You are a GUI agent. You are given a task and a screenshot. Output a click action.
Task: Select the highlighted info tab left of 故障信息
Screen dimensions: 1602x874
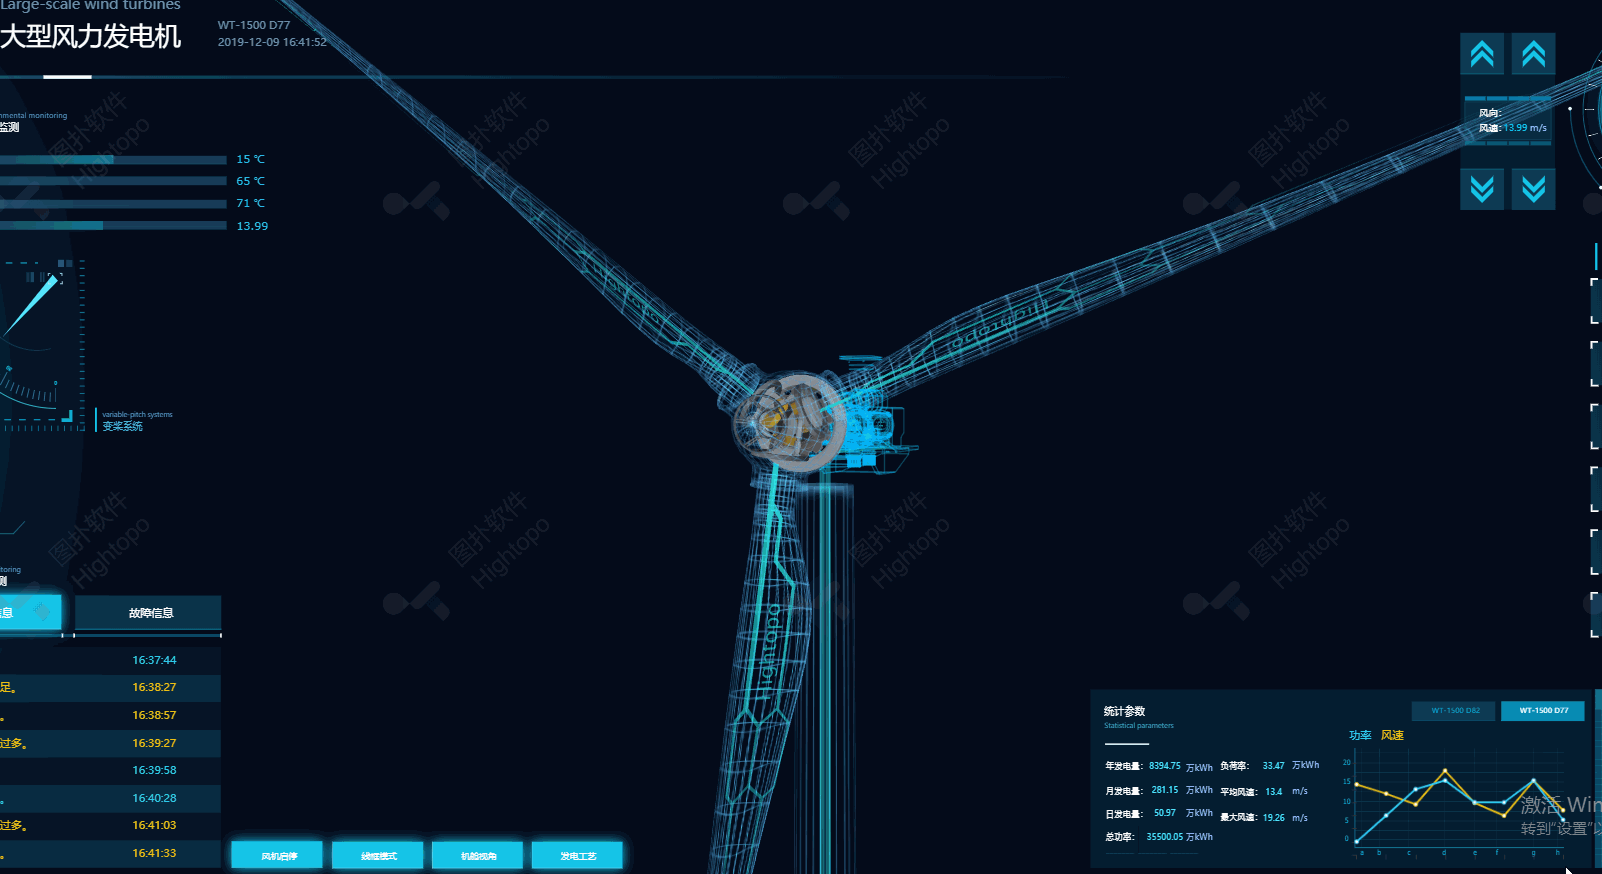tap(29, 612)
